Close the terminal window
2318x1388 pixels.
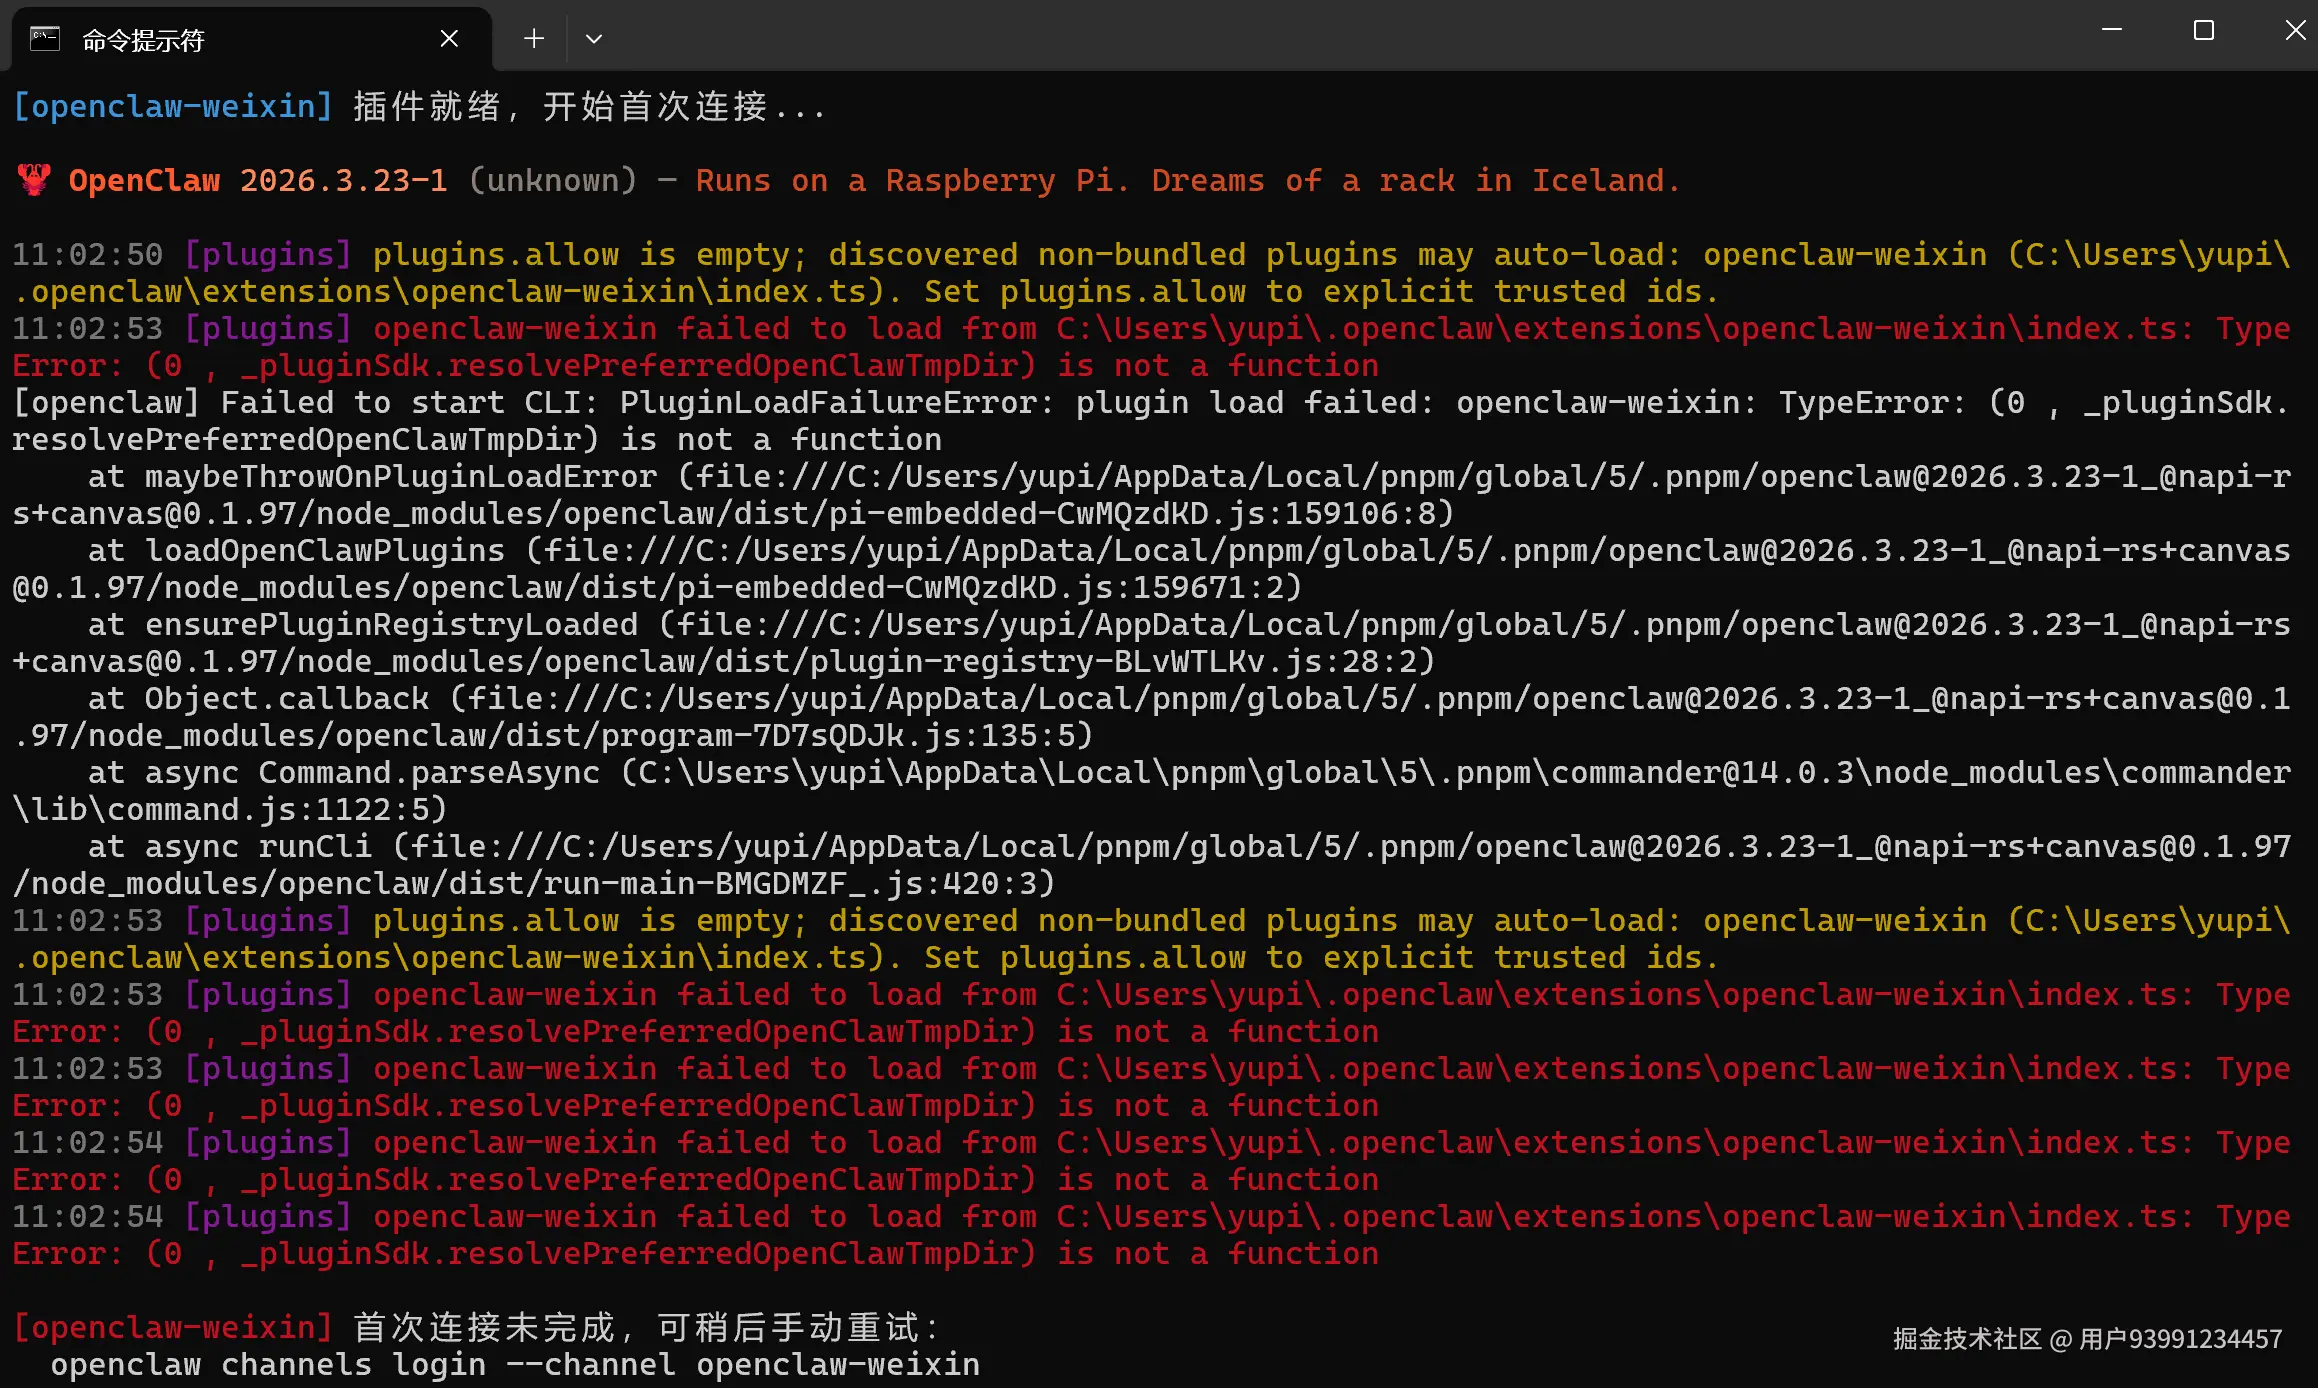pyautogui.click(x=2295, y=30)
